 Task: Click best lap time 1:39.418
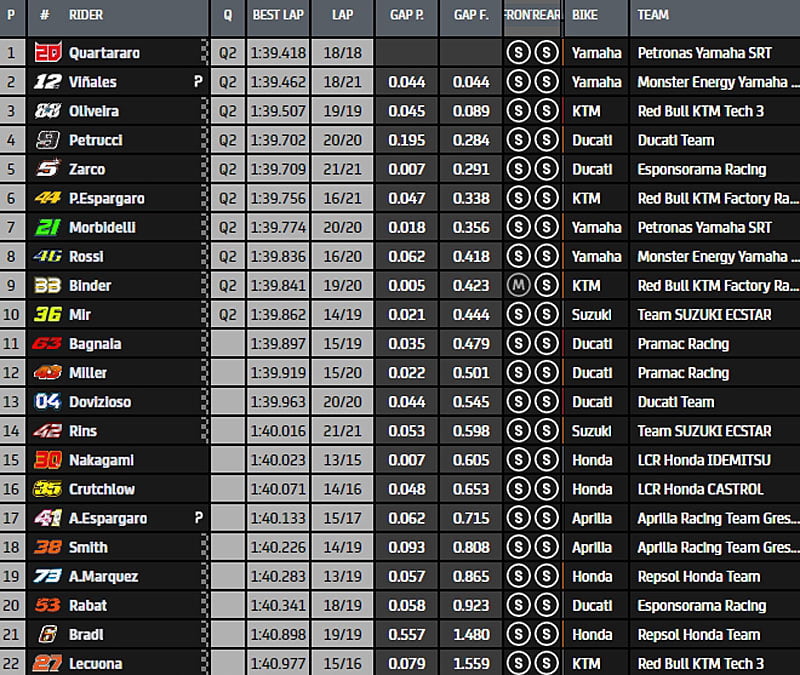[278, 53]
